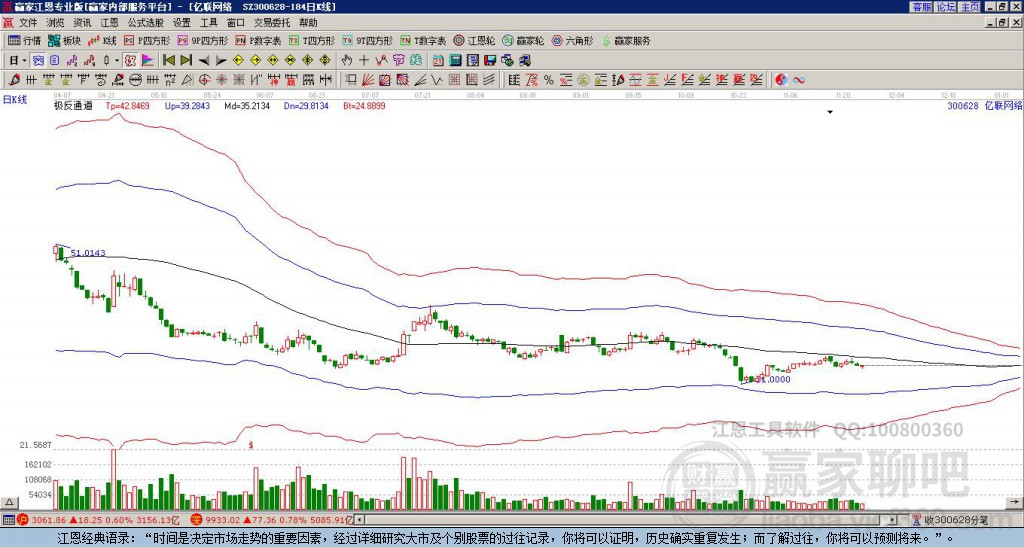Image resolution: width=1024 pixels, height=548 pixels.
Task: Open the 浏览 menu
Action: (55, 23)
